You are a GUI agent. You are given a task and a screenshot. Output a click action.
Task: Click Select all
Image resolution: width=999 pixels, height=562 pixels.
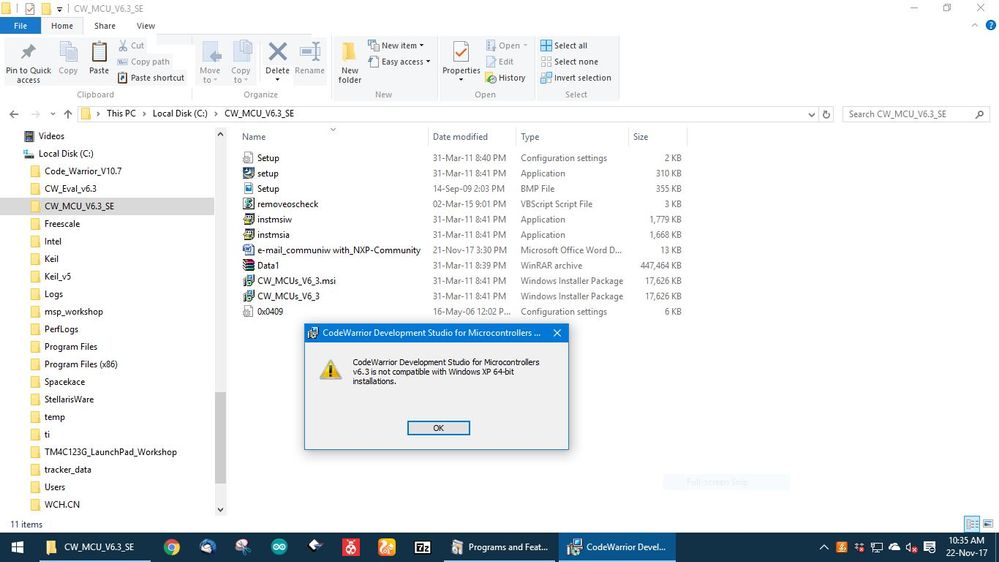[x=564, y=45]
